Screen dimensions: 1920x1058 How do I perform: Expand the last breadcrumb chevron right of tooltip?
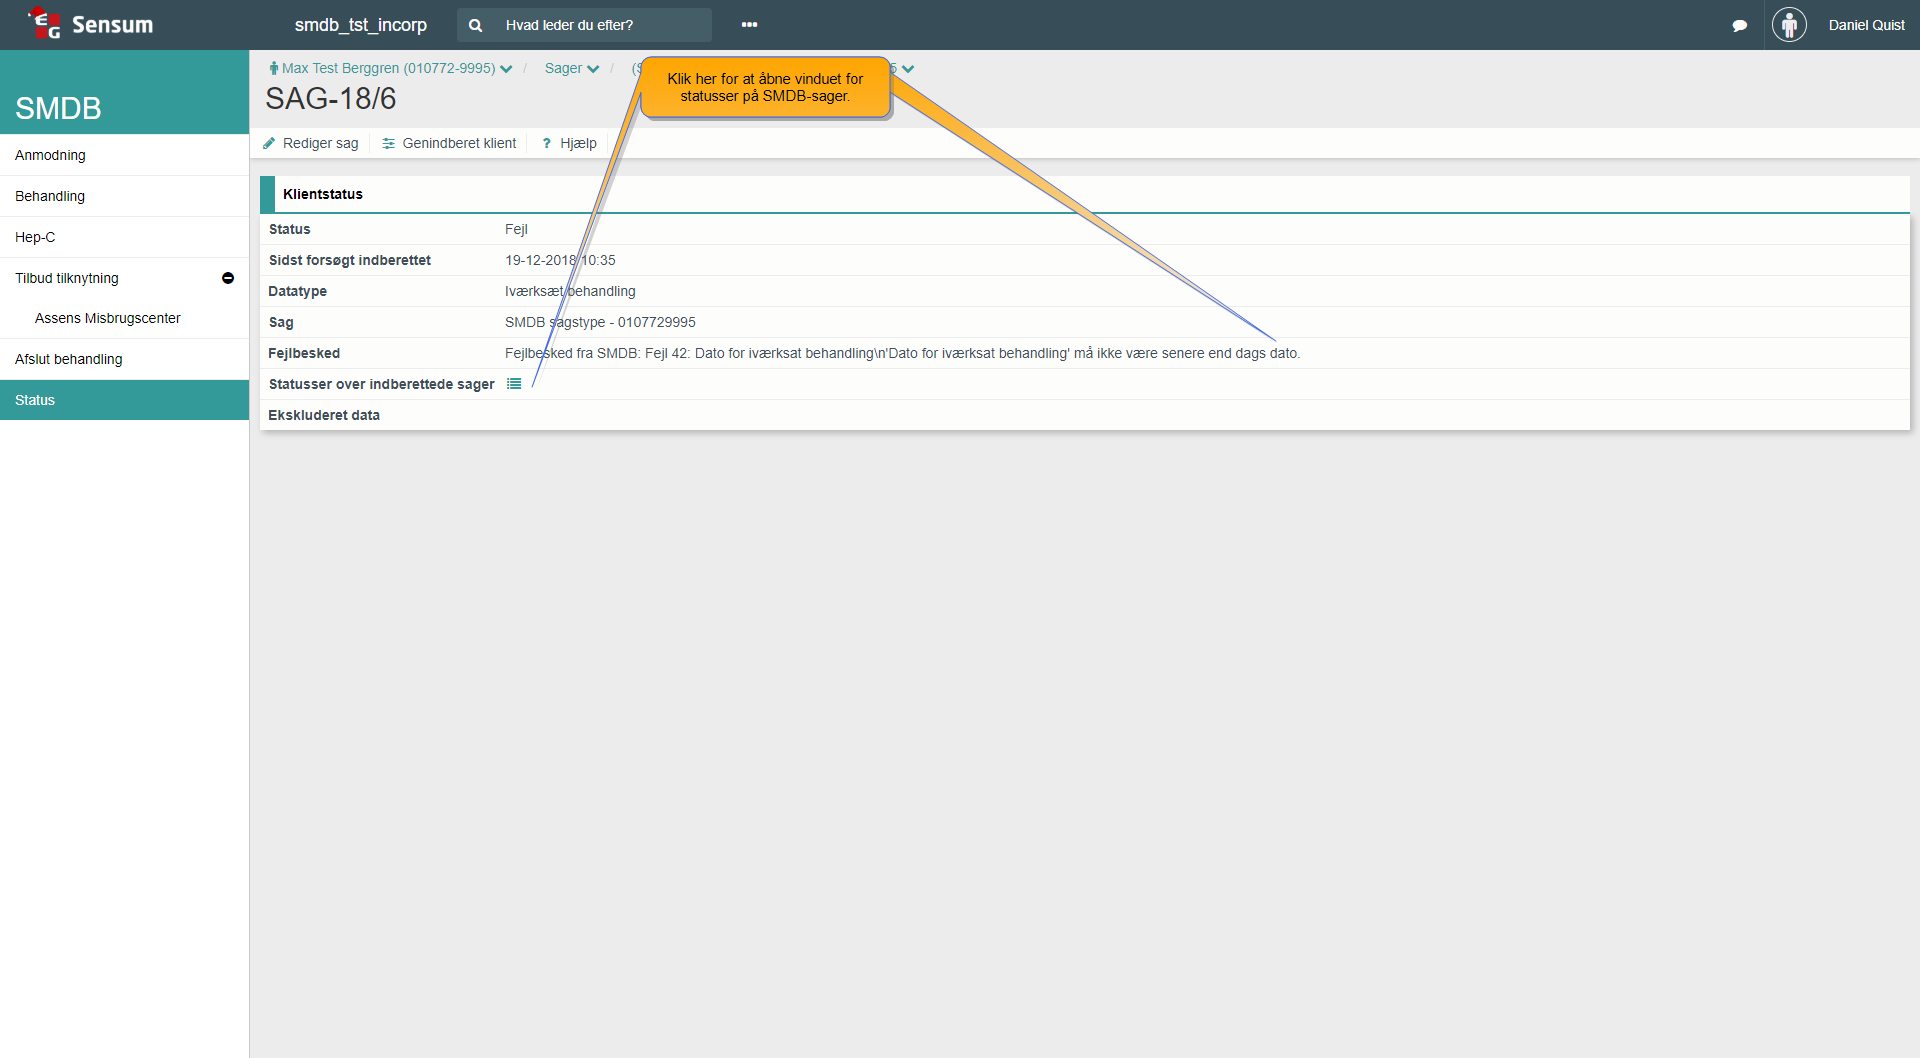908,69
